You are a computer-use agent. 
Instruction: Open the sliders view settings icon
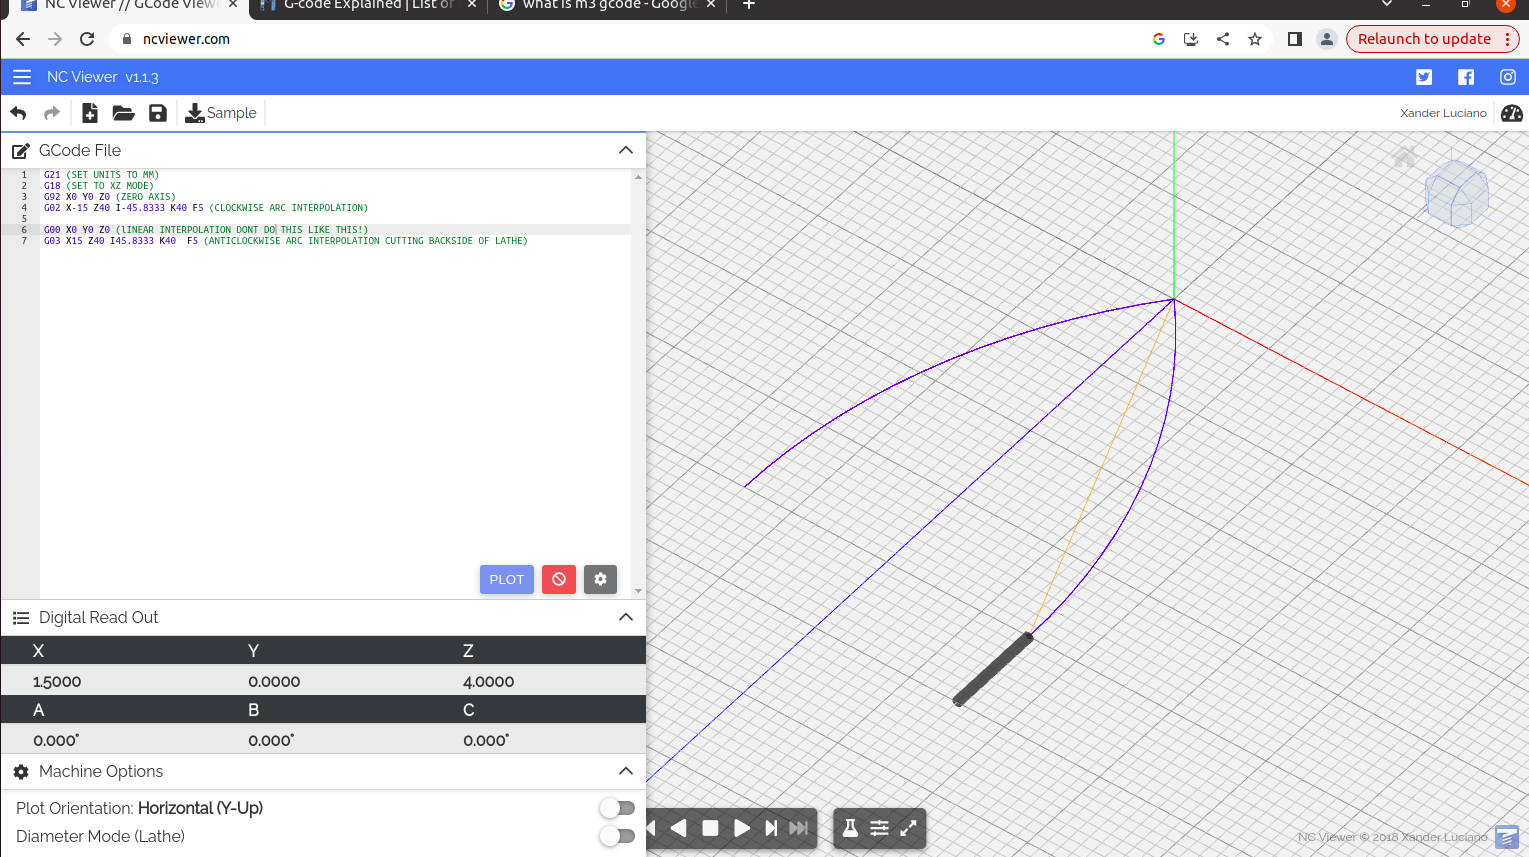[x=879, y=828]
